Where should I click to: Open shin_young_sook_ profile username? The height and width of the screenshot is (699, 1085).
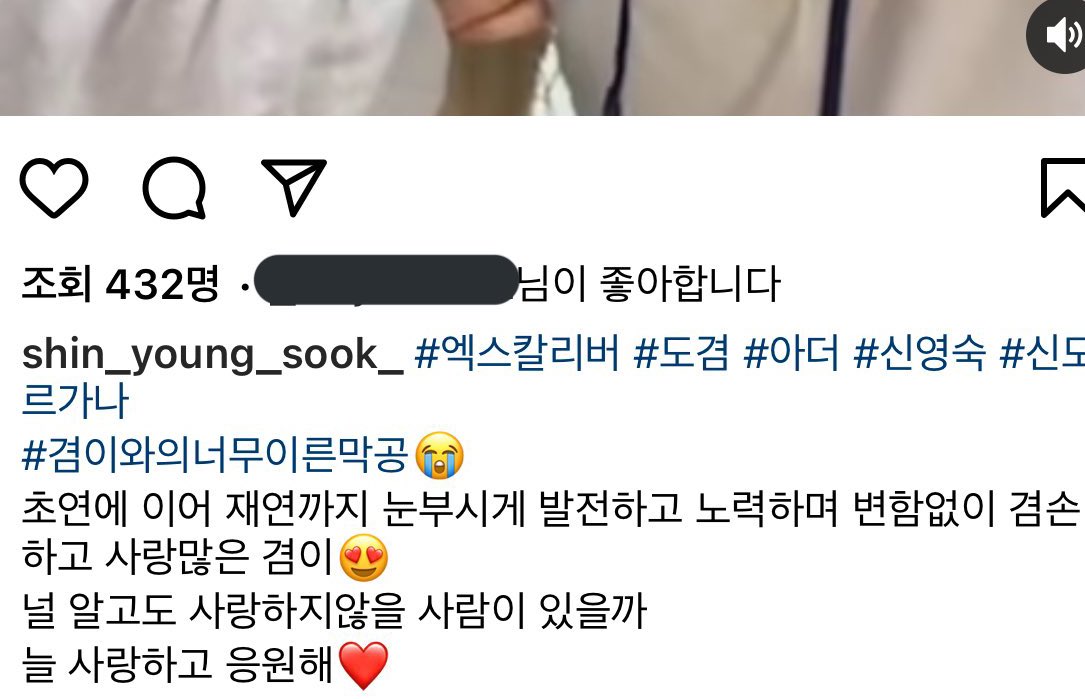point(212,354)
